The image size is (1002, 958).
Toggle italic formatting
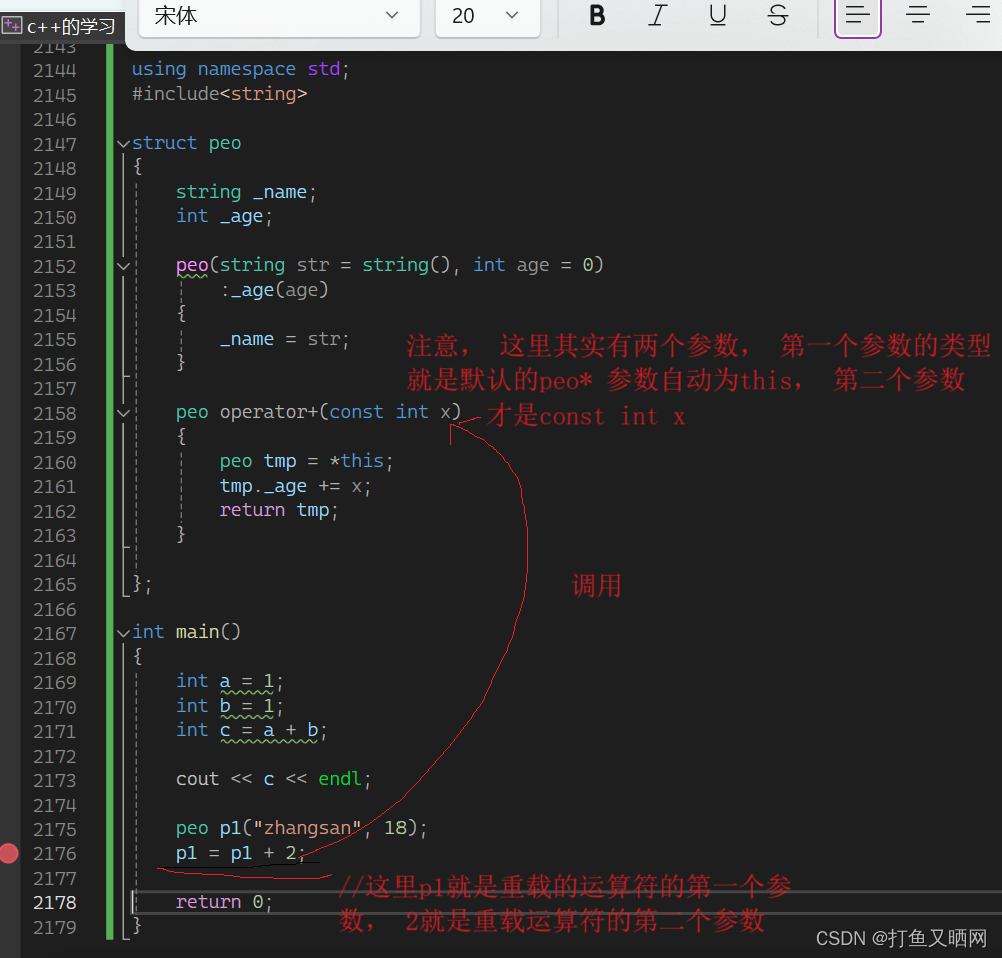(657, 15)
